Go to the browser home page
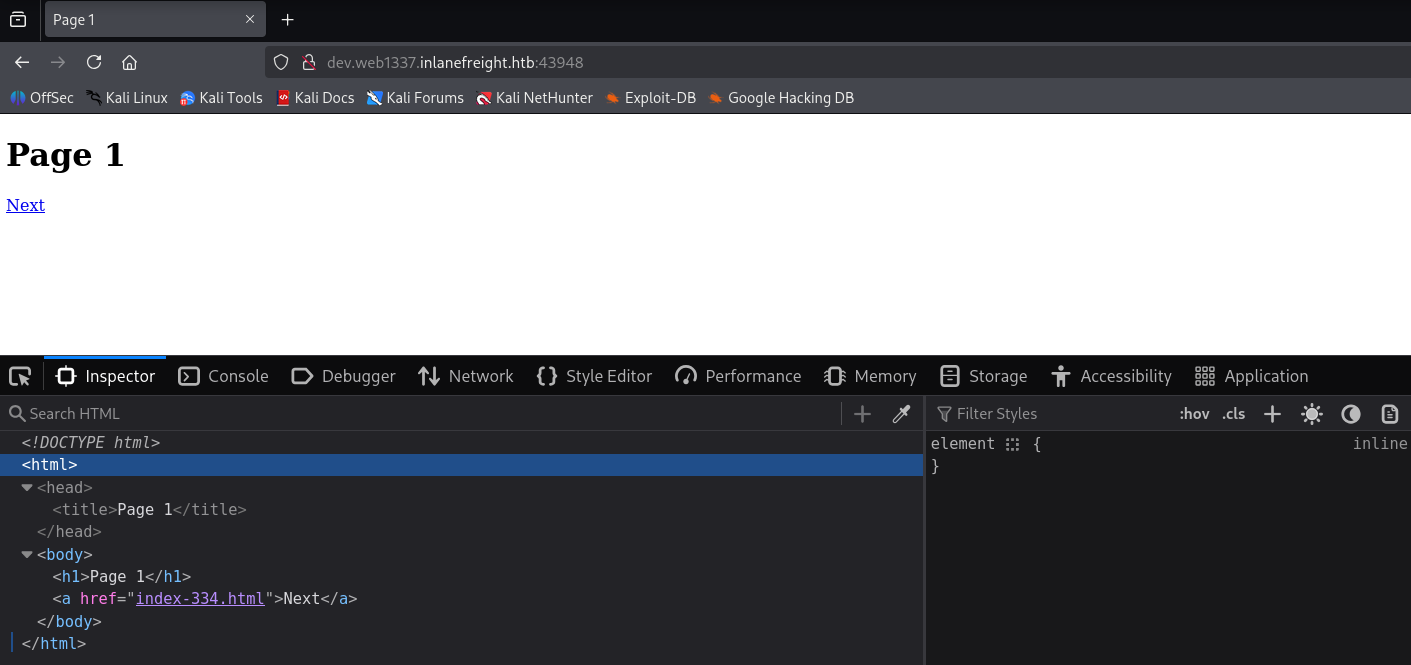Viewport: 1411px width, 665px height. 129,62
